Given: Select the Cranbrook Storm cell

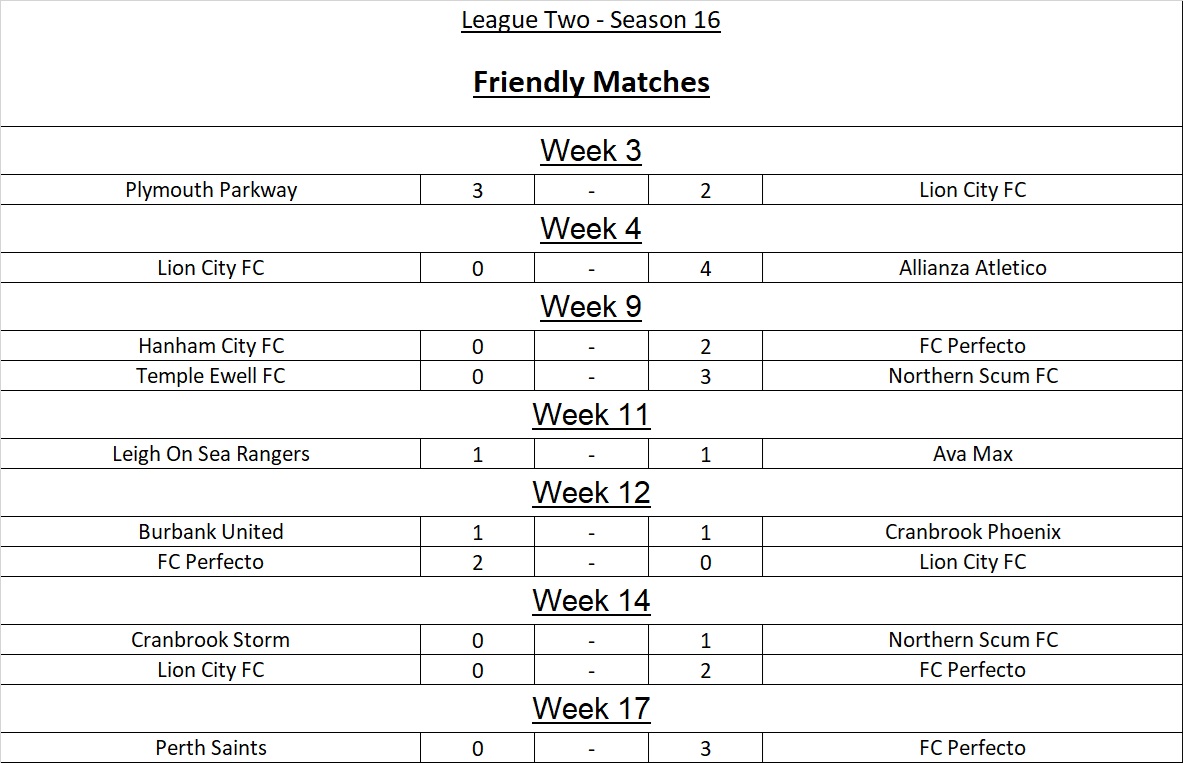Looking at the screenshot, I should point(211,640).
